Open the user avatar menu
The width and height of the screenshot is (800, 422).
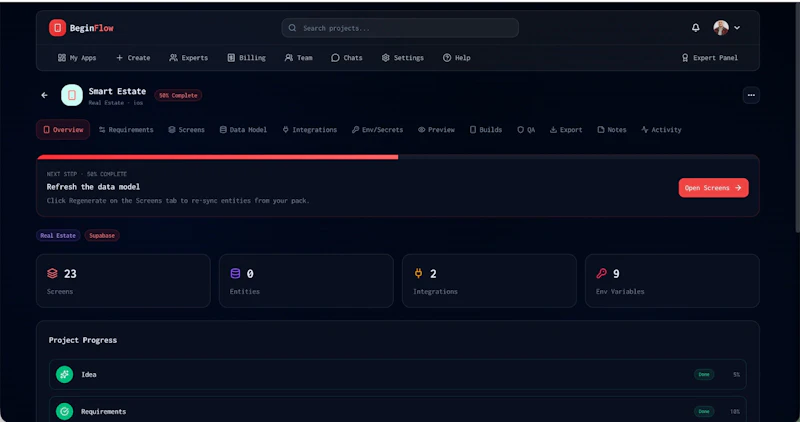point(720,28)
